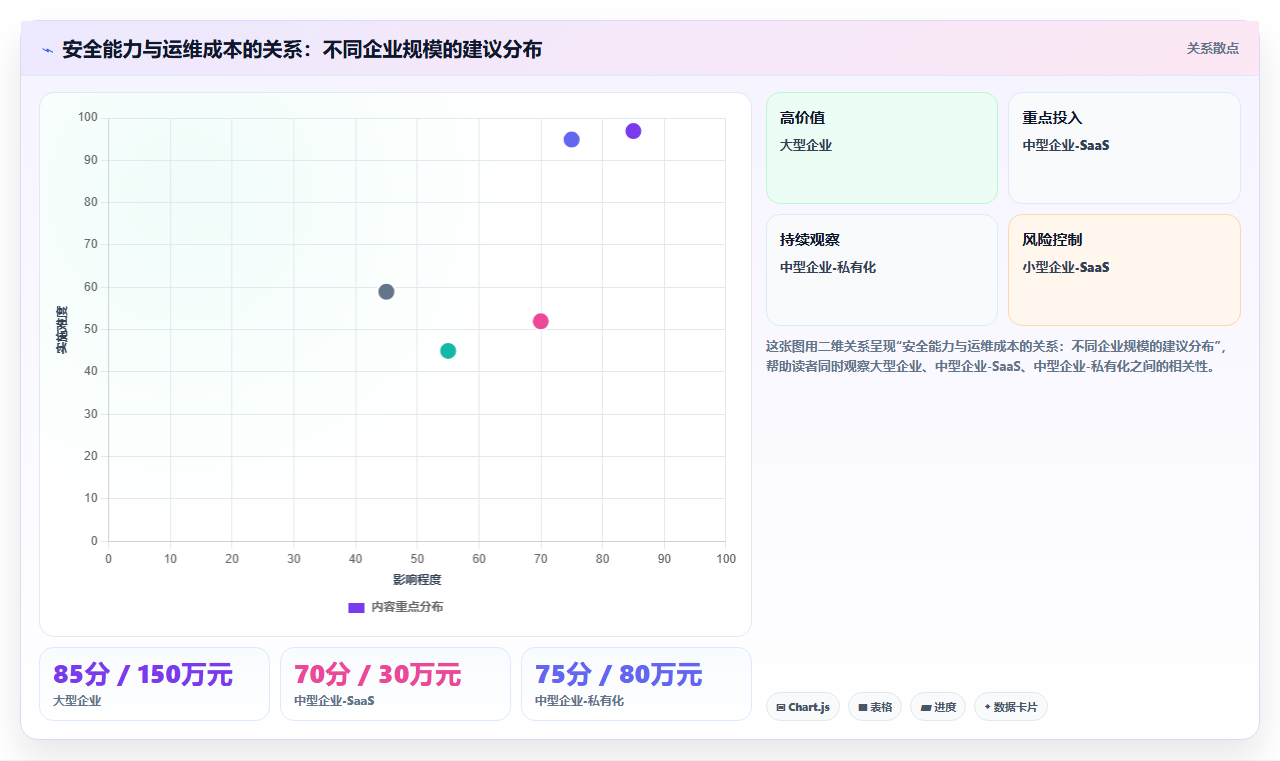Select the purple data point at 85
The width and height of the screenshot is (1280, 761).
[633, 131]
